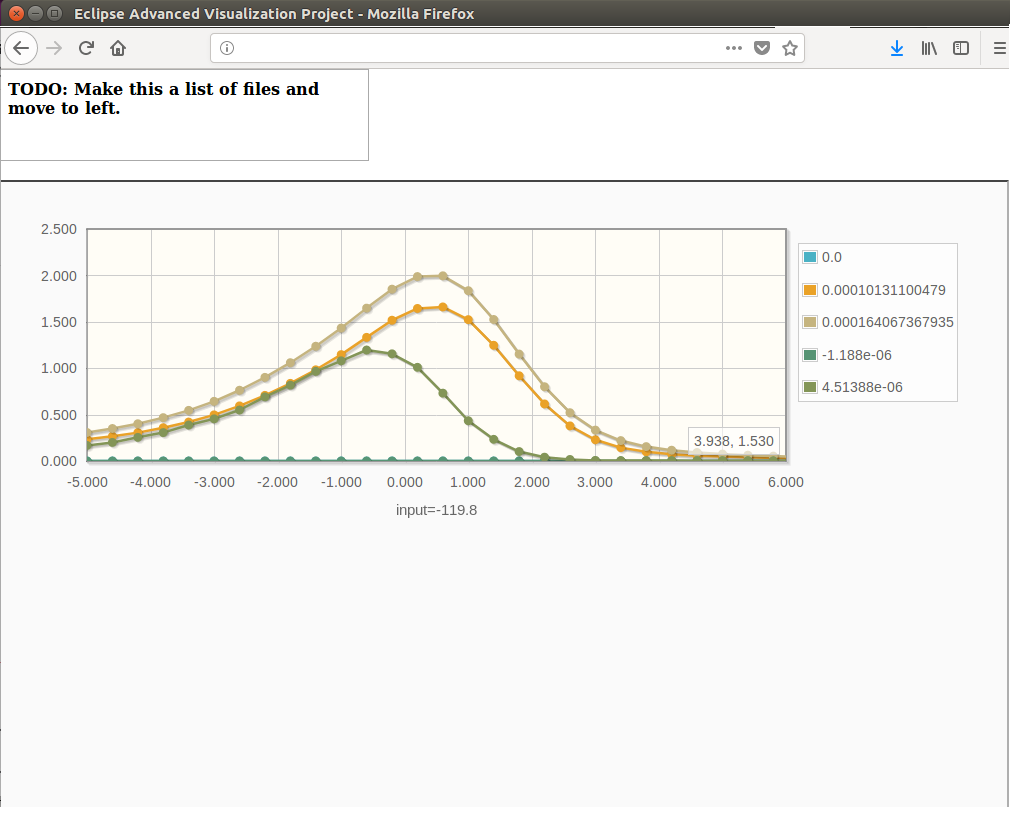Click inside the address bar field
1010x839 pixels.
pyautogui.click(x=470, y=48)
